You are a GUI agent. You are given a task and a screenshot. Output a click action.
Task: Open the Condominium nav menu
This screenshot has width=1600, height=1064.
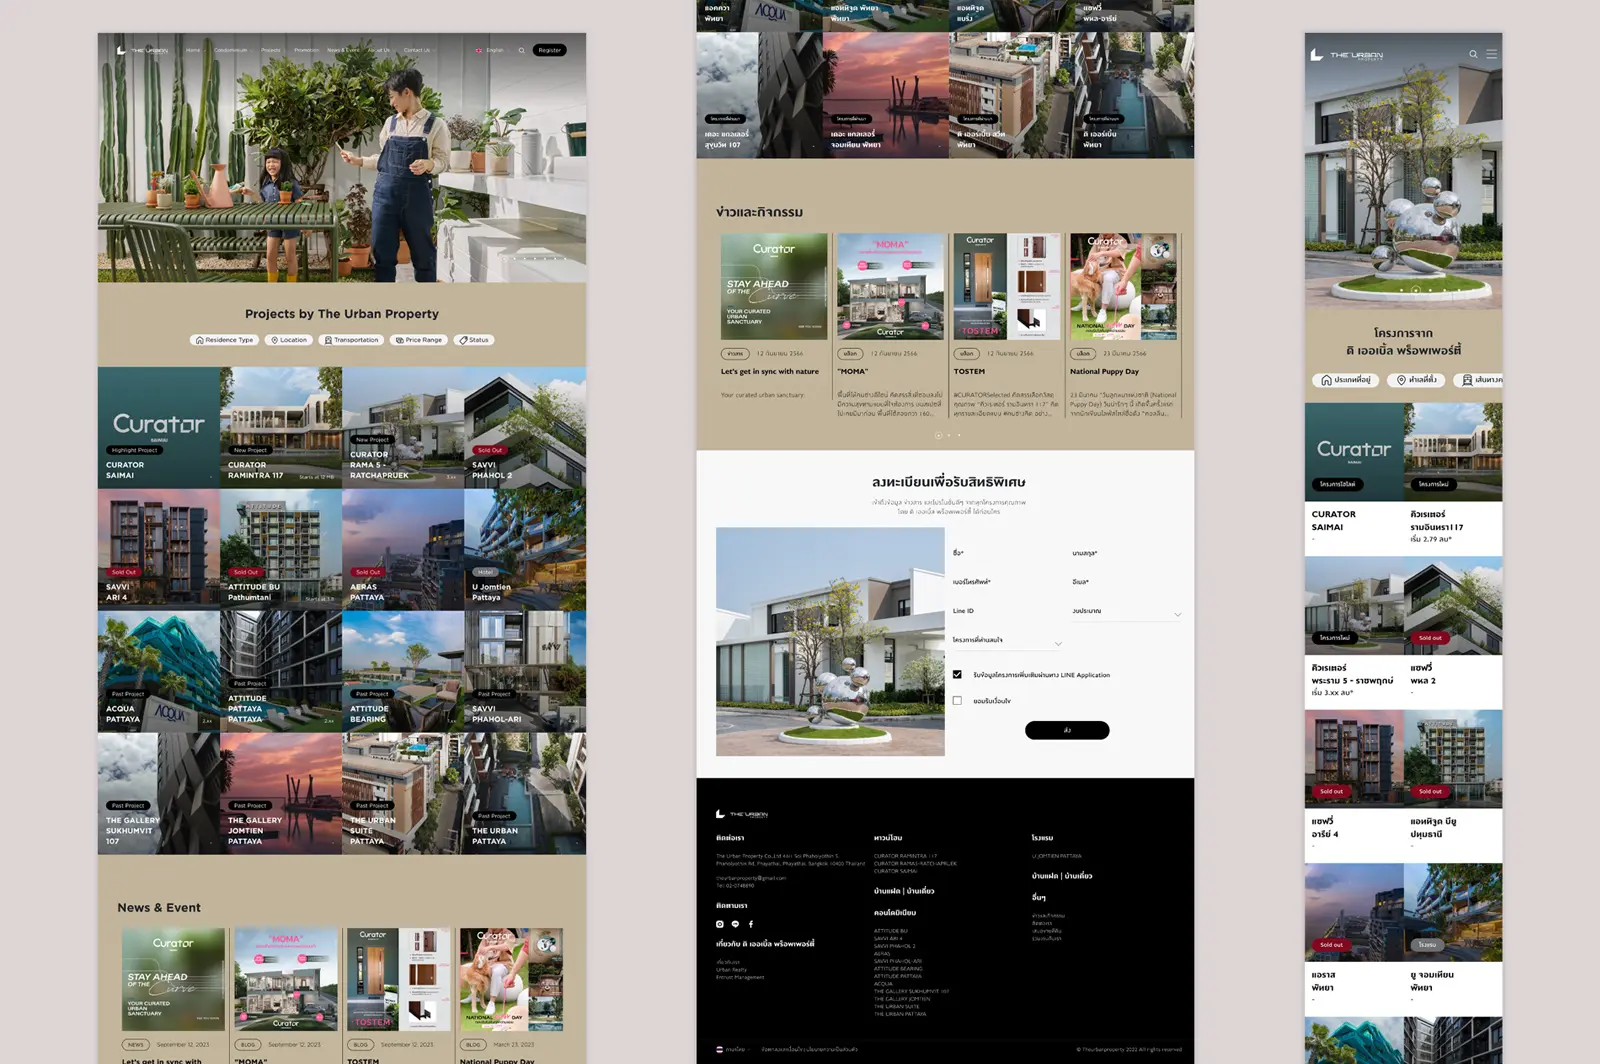click(x=230, y=50)
